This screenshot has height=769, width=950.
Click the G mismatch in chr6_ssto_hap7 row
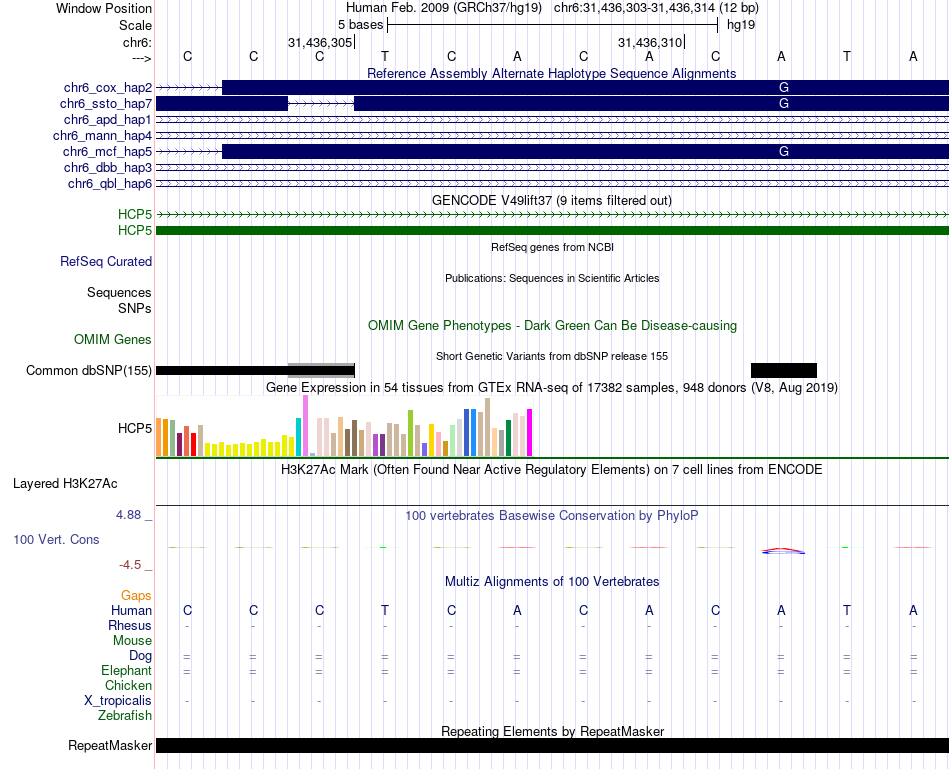[x=783, y=104]
